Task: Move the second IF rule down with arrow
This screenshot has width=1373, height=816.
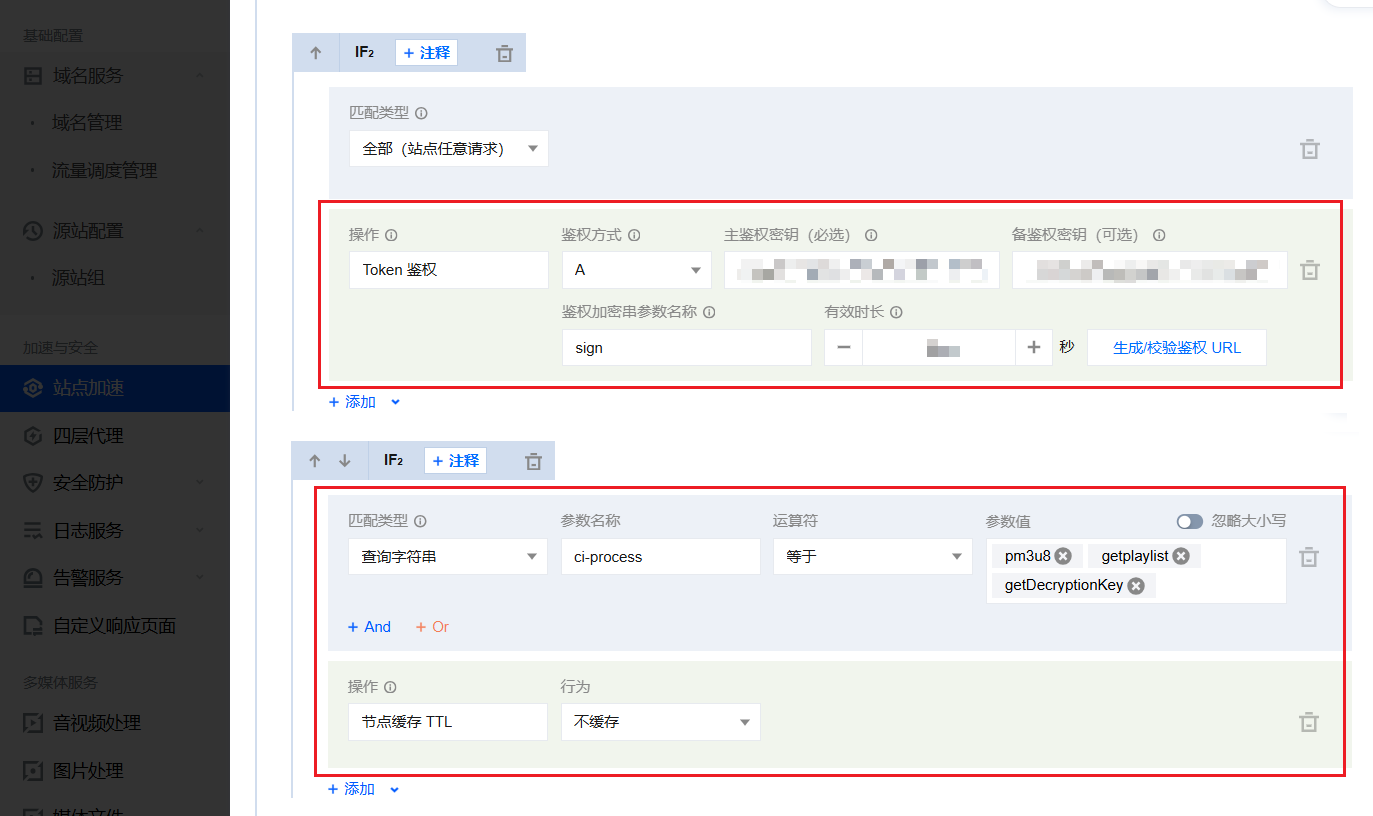Action: 345,461
